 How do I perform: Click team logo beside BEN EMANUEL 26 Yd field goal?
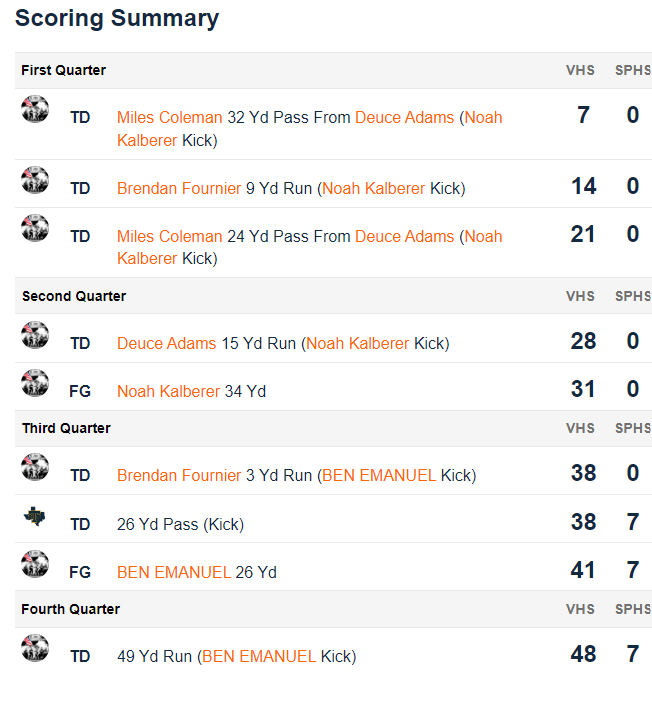tap(35, 564)
